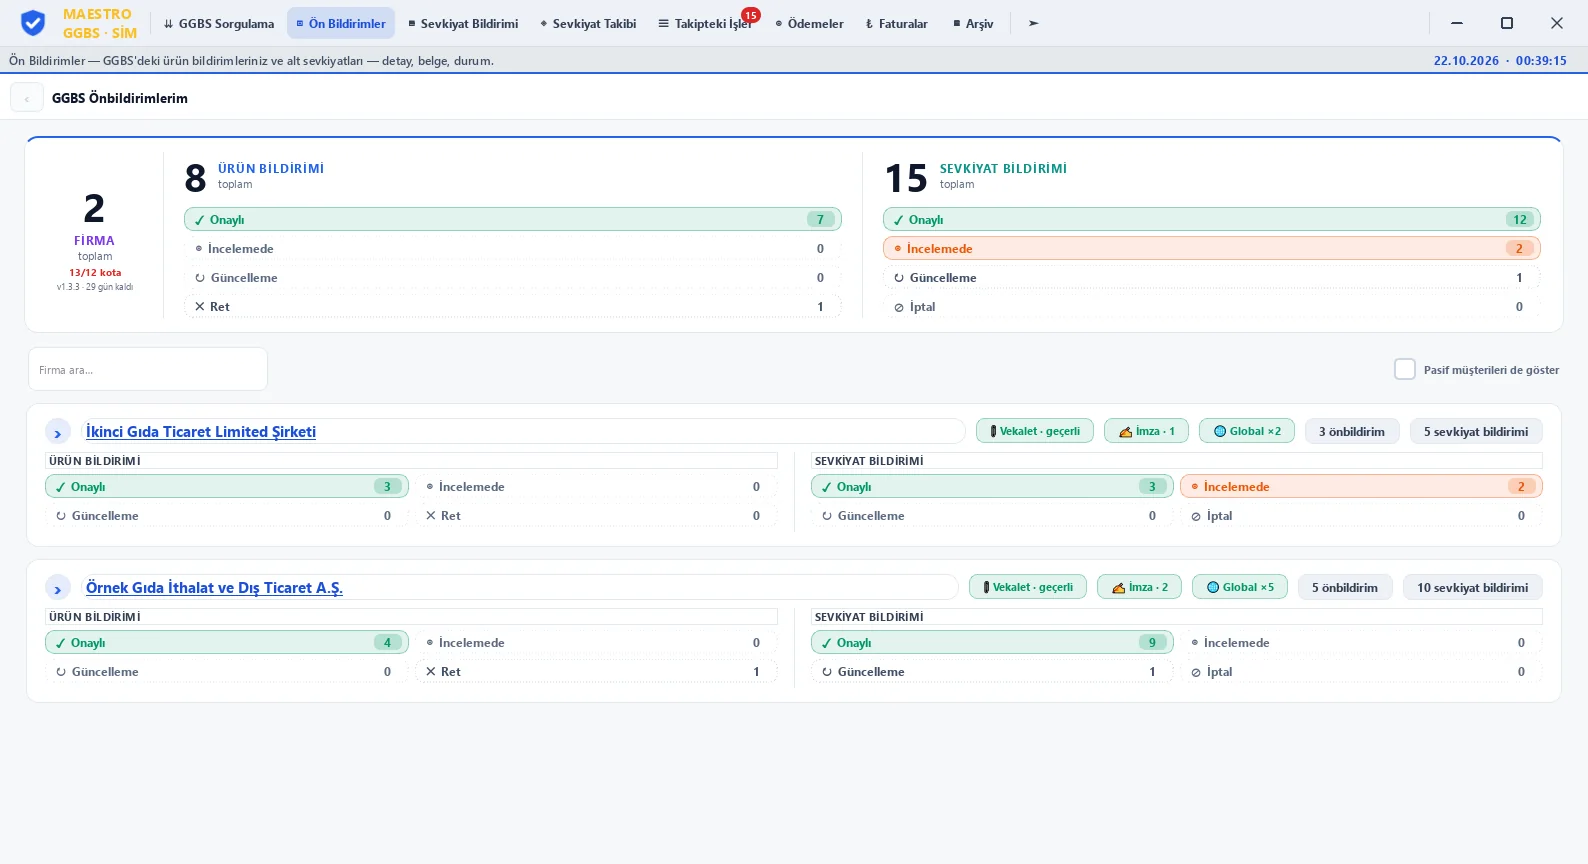Click Vekalet geçerli badge for Örnek Gıda

tap(1028, 587)
